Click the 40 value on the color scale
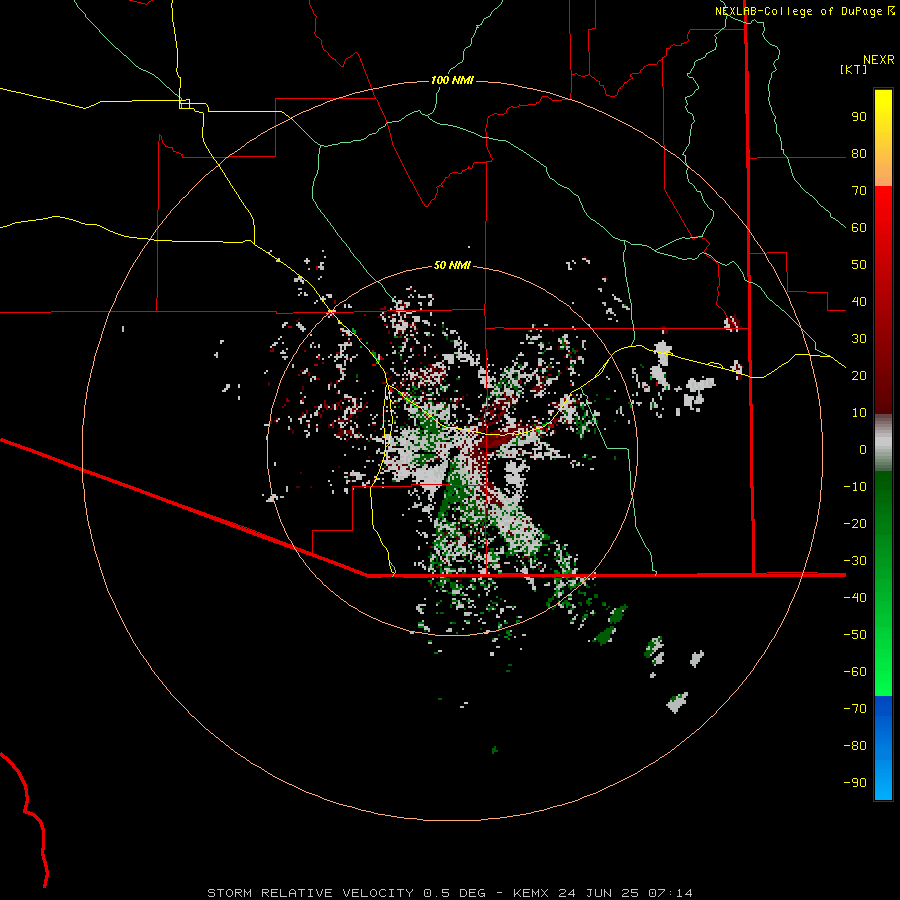 click(x=859, y=301)
